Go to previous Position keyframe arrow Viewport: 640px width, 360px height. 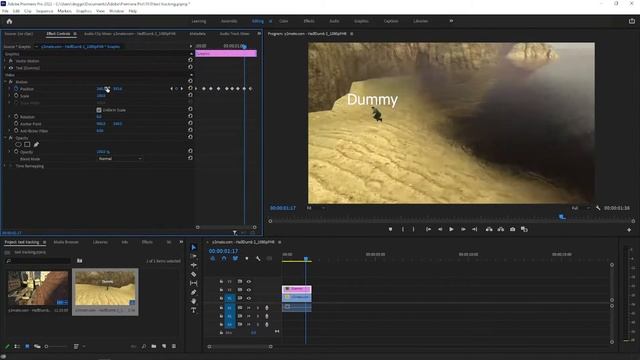(x=171, y=89)
